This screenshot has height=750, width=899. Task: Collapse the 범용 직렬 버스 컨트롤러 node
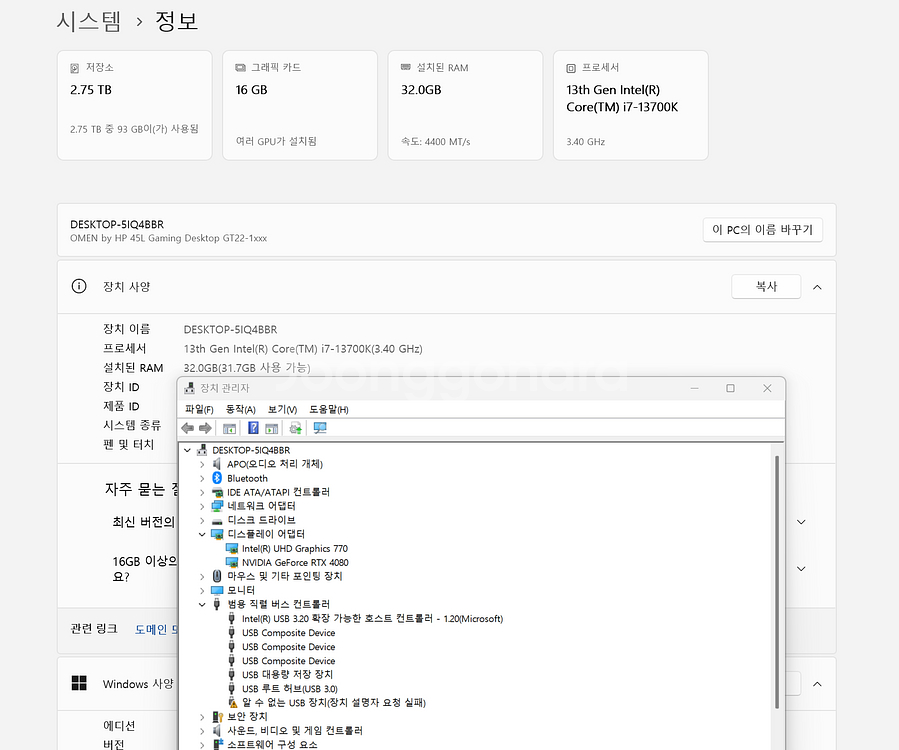pyautogui.click(x=201, y=604)
